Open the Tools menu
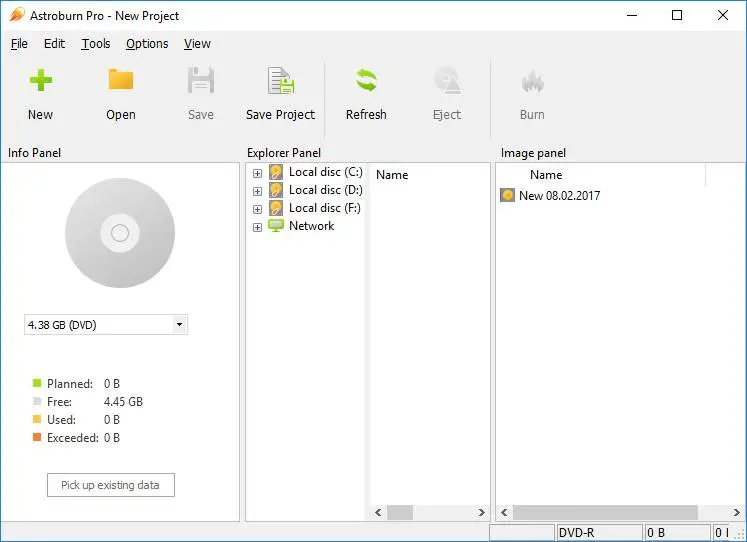This screenshot has height=542, width=747. coord(96,44)
